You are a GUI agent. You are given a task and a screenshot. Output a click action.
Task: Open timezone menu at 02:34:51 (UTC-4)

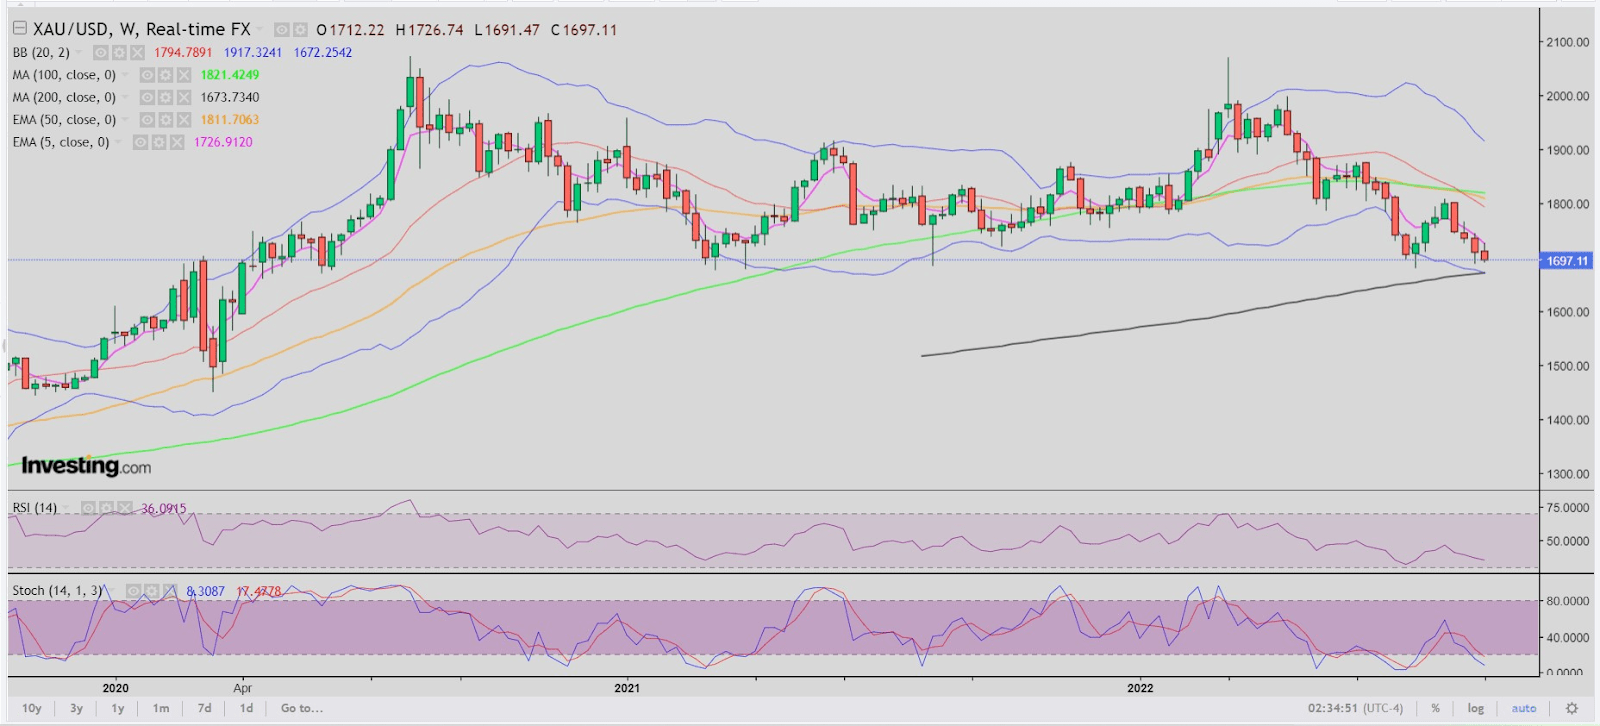(x=1355, y=708)
